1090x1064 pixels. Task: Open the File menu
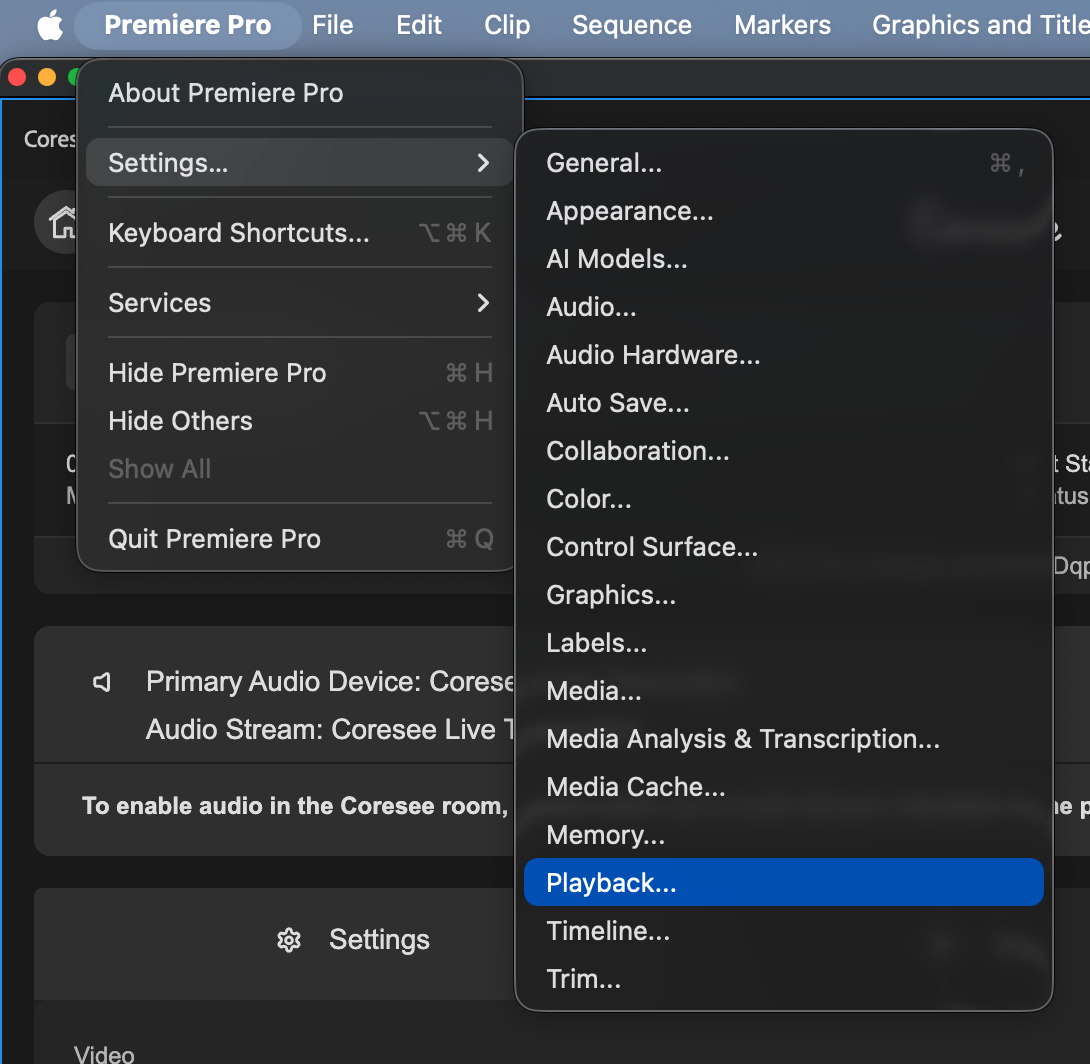[x=332, y=26]
